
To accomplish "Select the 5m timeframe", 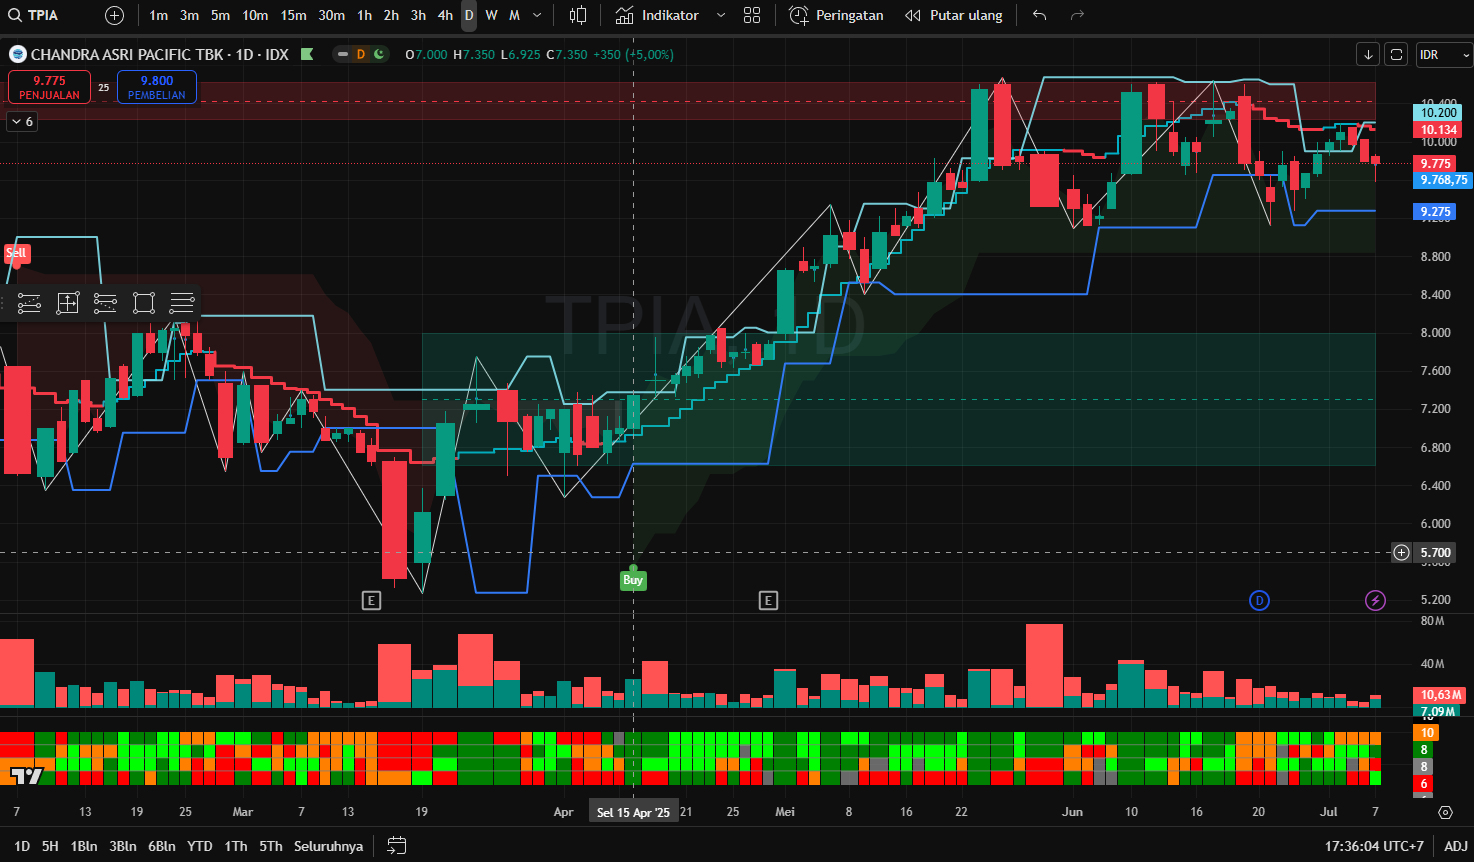I will pos(220,15).
